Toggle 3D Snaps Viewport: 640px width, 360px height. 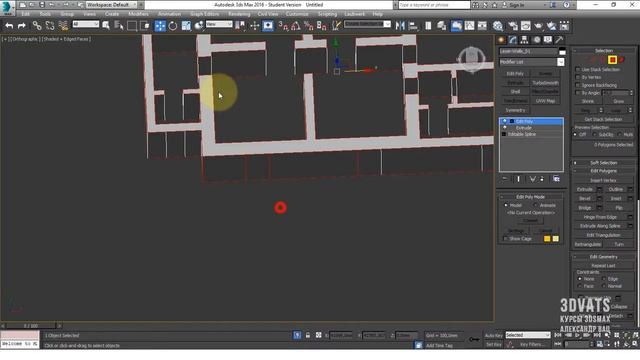pos(283,26)
